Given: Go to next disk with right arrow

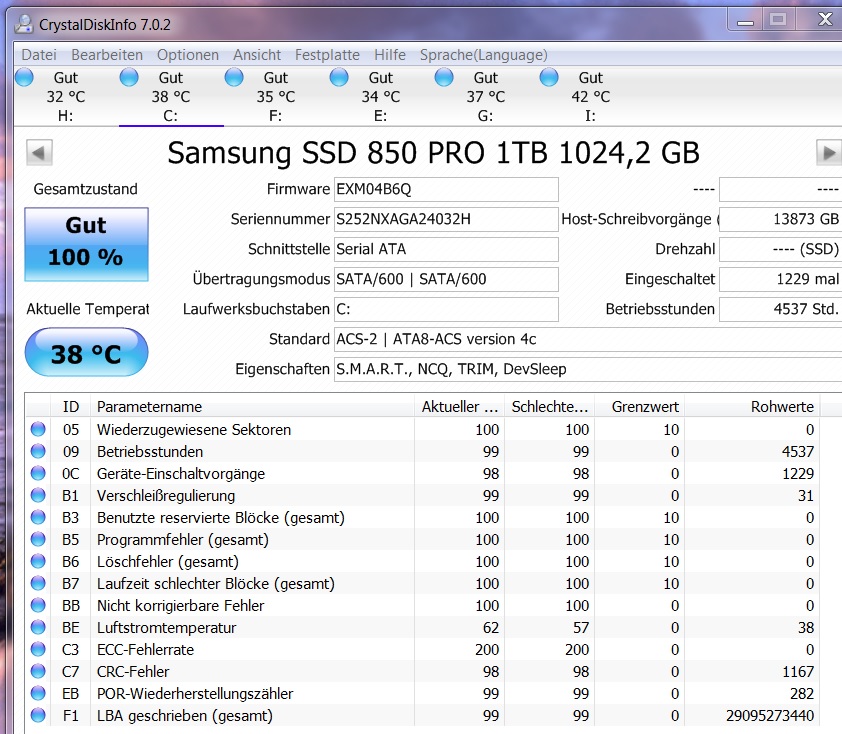Looking at the screenshot, I should (x=829, y=153).
